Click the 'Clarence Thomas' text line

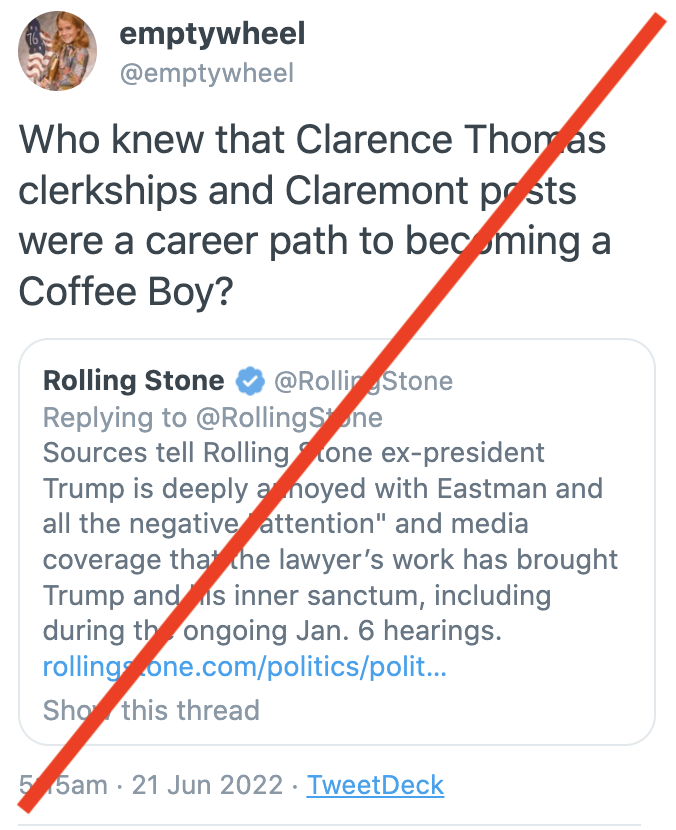point(312,140)
